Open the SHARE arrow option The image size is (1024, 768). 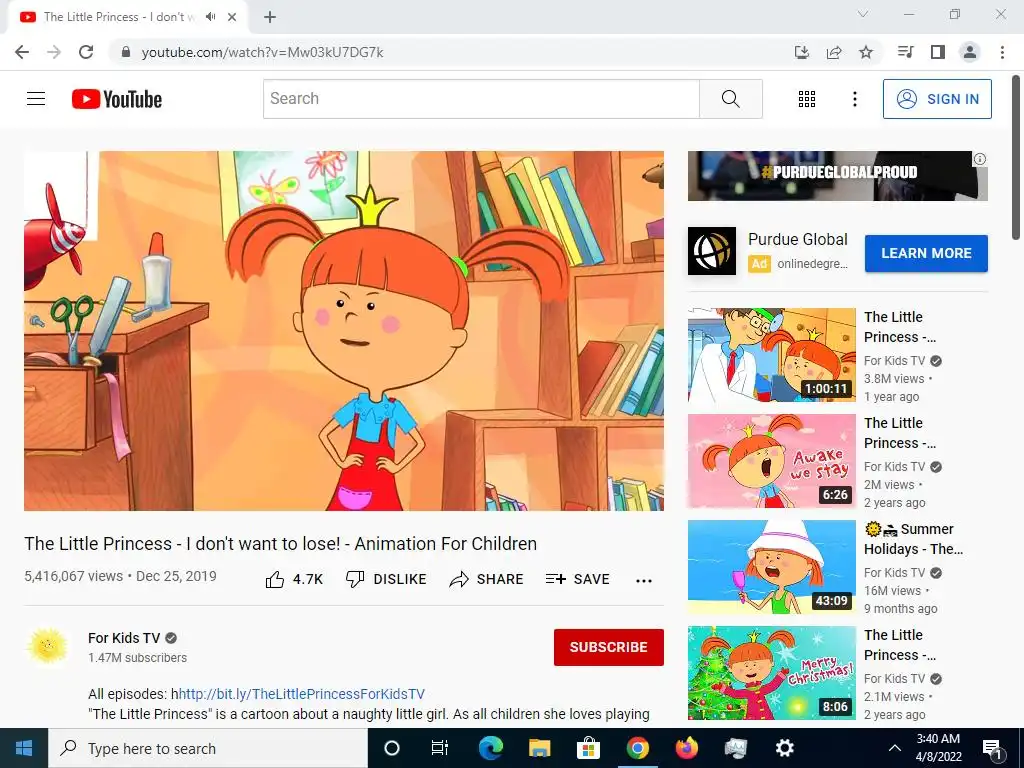[x=487, y=579]
